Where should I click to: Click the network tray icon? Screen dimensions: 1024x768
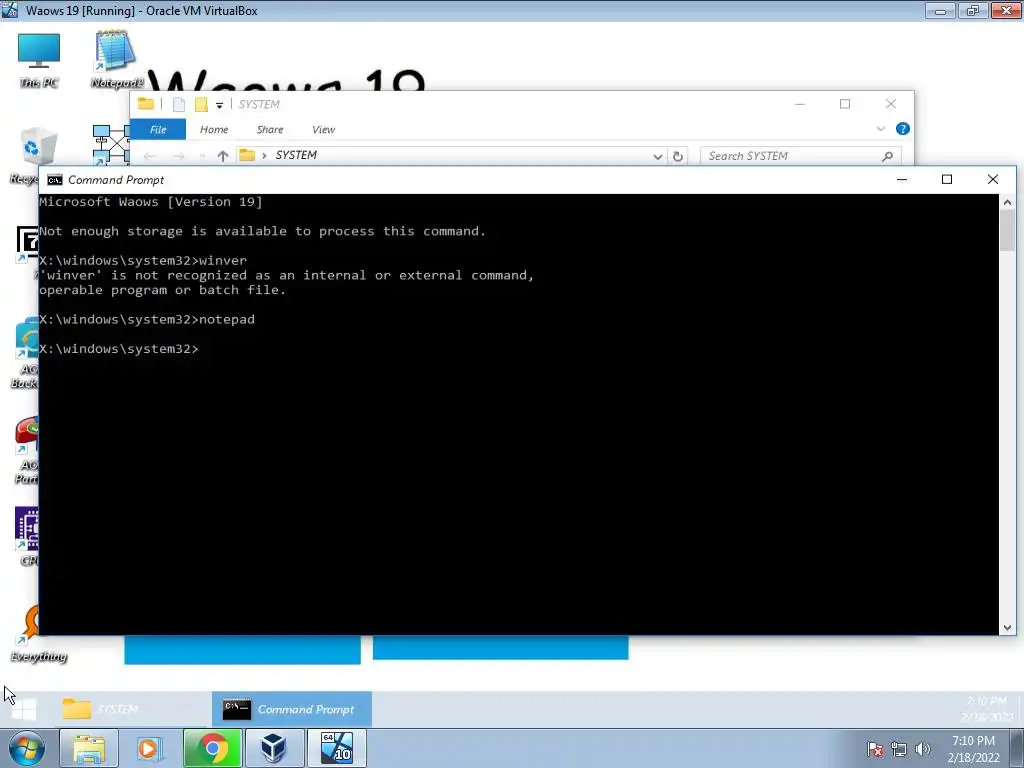[x=899, y=750]
